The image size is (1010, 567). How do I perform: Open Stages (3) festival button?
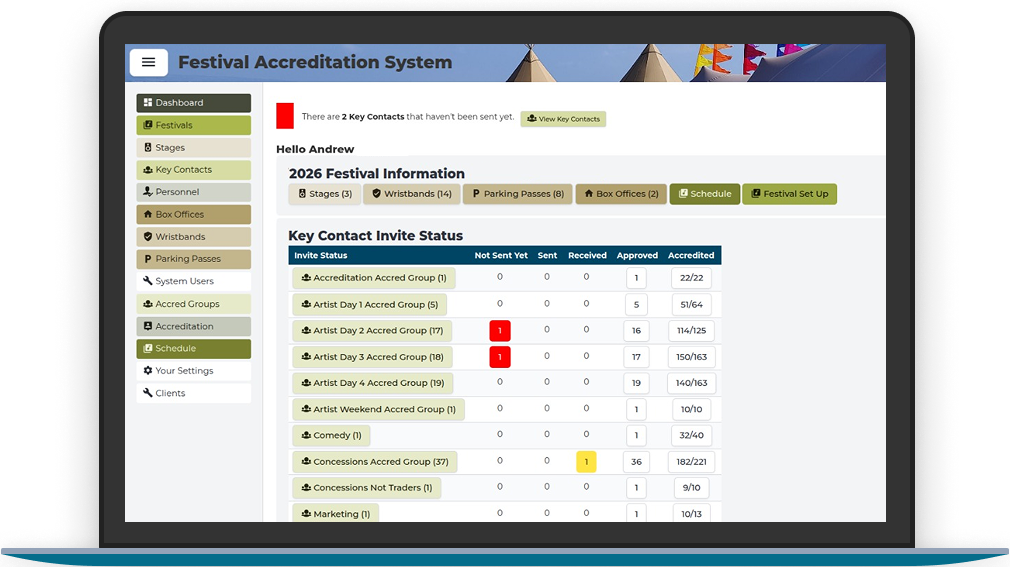pyautogui.click(x=325, y=194)
